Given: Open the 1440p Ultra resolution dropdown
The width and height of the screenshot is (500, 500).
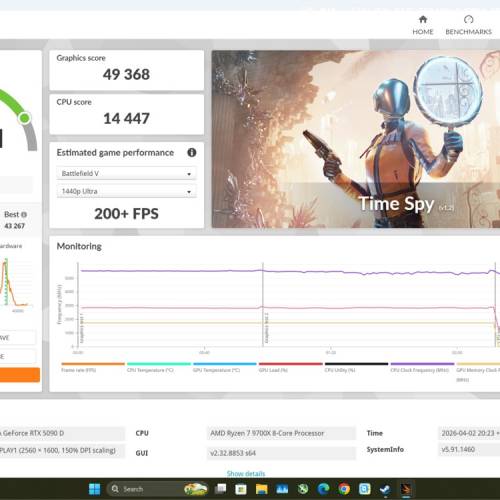Looking at the screenshot, I should click(126, 191).
